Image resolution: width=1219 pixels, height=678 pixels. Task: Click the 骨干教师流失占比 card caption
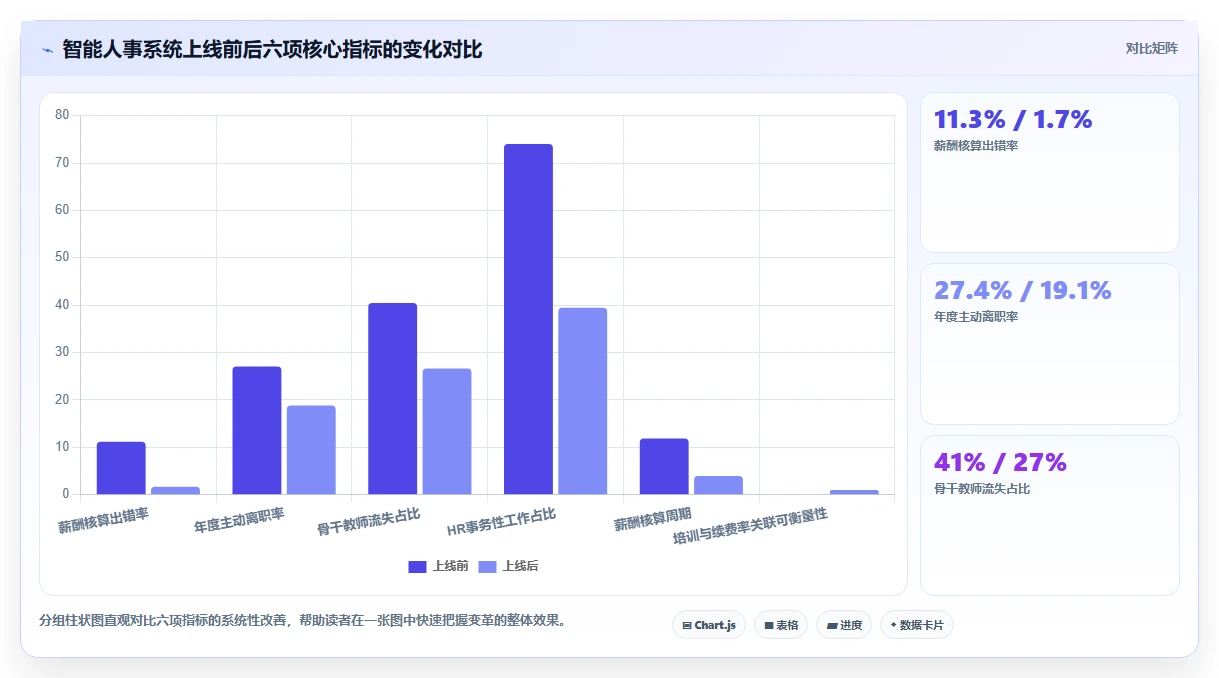(982, 489)
